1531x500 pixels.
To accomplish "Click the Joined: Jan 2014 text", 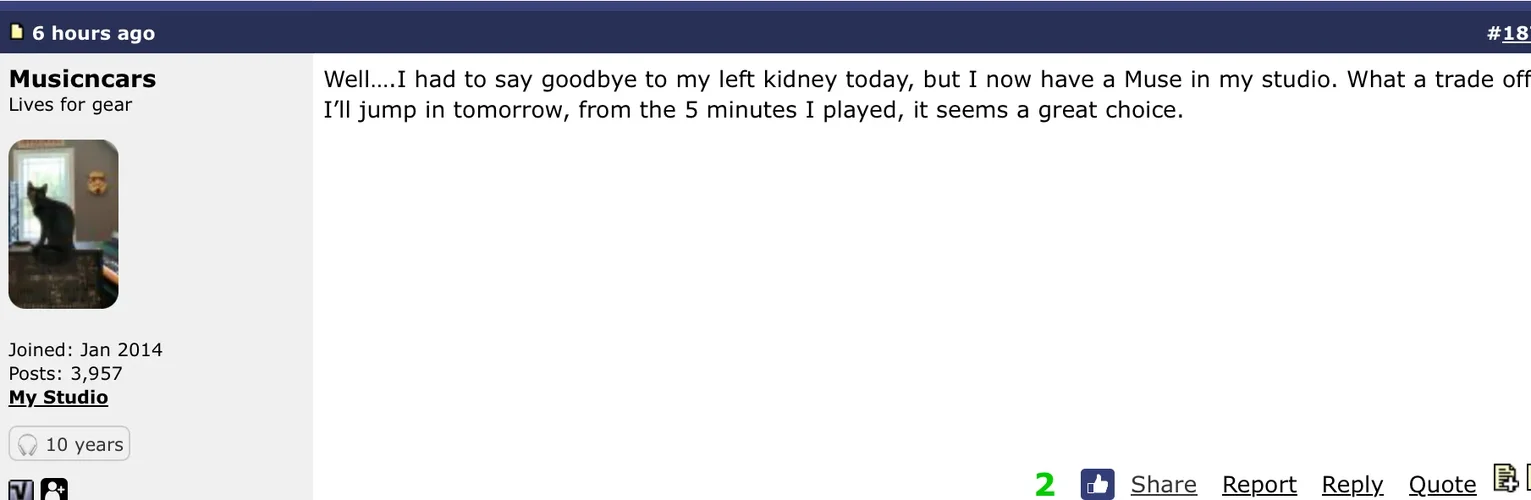I will [x=85, y=350].
